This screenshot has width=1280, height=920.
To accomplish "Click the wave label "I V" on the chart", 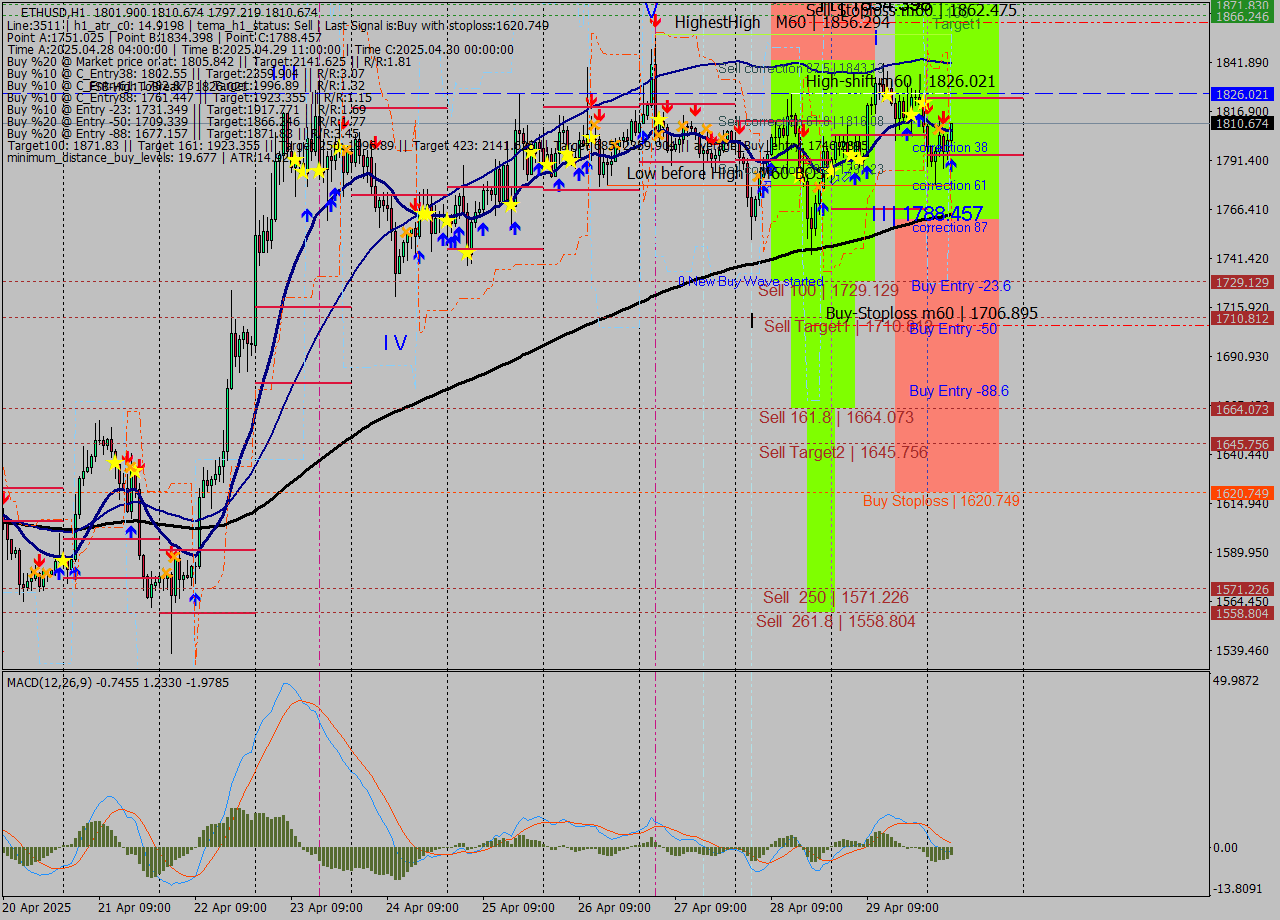I will [395, 343].
